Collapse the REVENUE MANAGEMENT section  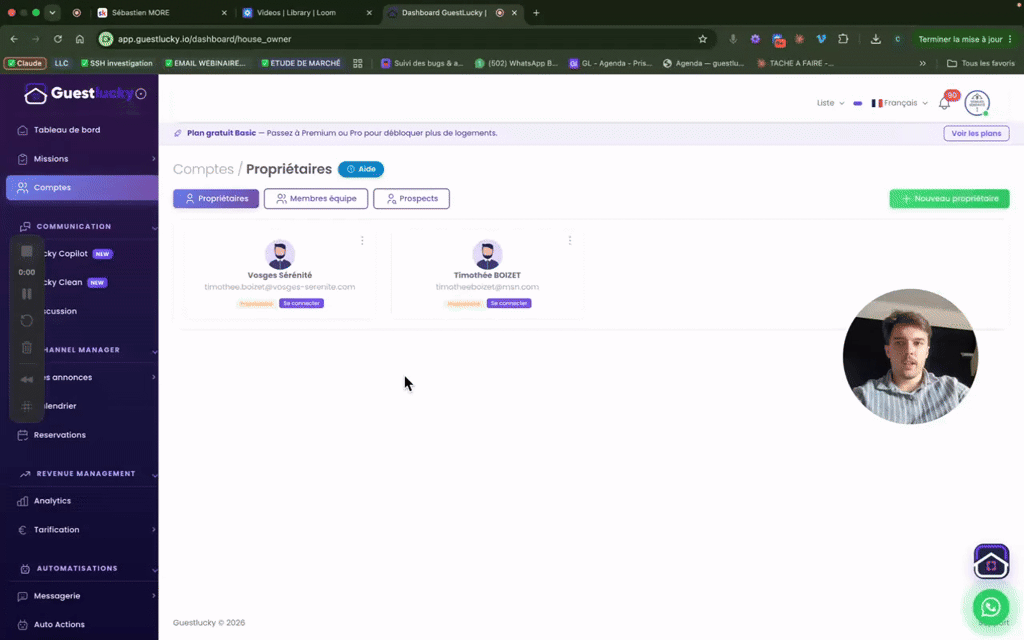tap(154, 475)
